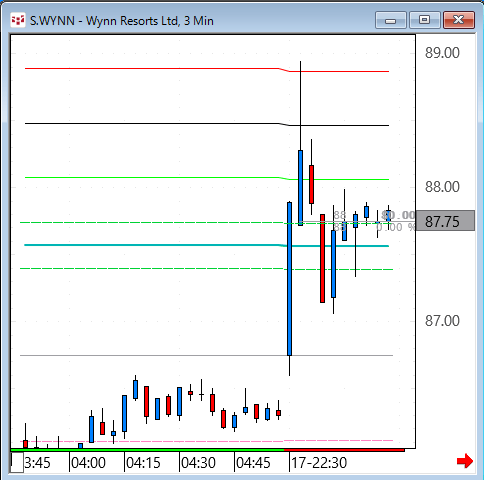Click the 88.00 price axis label
This screenshot has height=480, width=484.
(x=442, y=187)
